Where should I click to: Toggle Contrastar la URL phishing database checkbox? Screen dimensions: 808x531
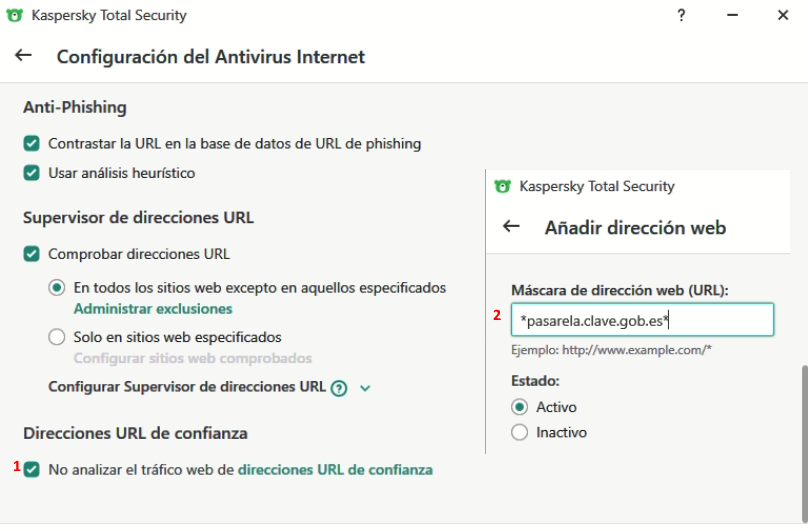point(32,144)
